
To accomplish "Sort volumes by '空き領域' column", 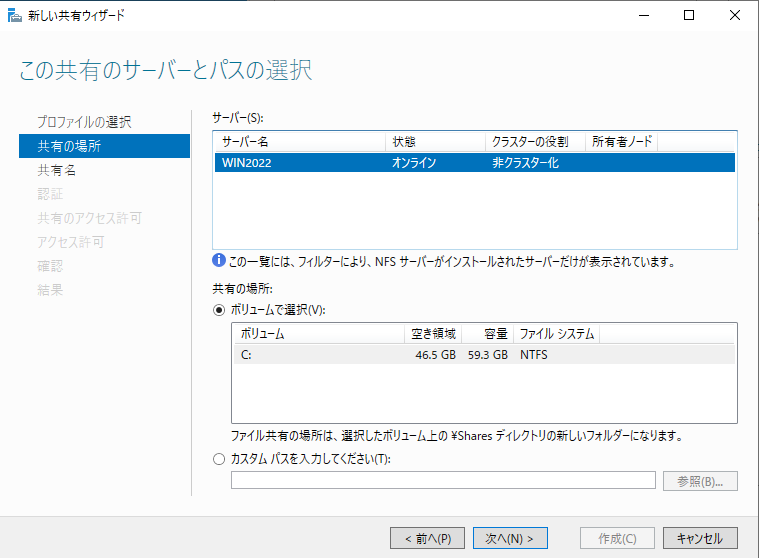I will point(434,334).
